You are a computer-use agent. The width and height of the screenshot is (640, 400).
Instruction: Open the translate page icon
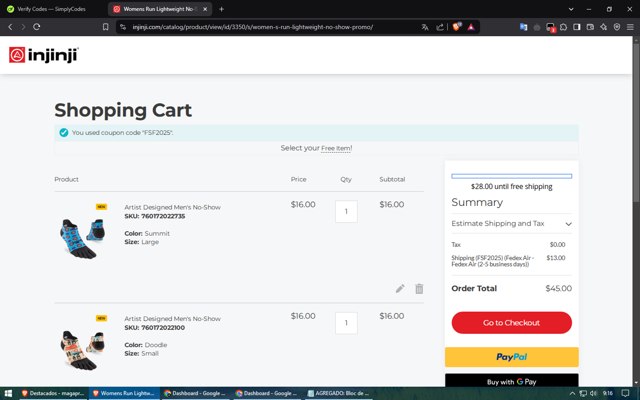pos(425,27)
